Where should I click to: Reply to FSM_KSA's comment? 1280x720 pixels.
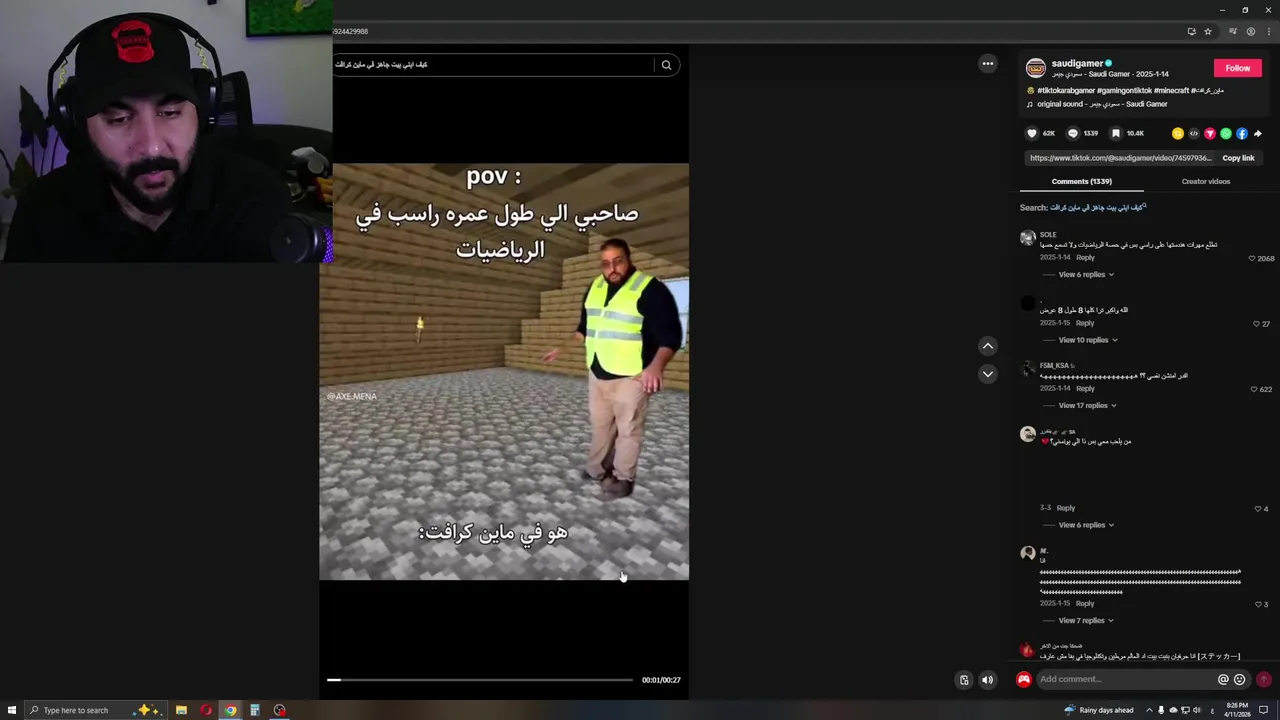tap(1085, 389)
